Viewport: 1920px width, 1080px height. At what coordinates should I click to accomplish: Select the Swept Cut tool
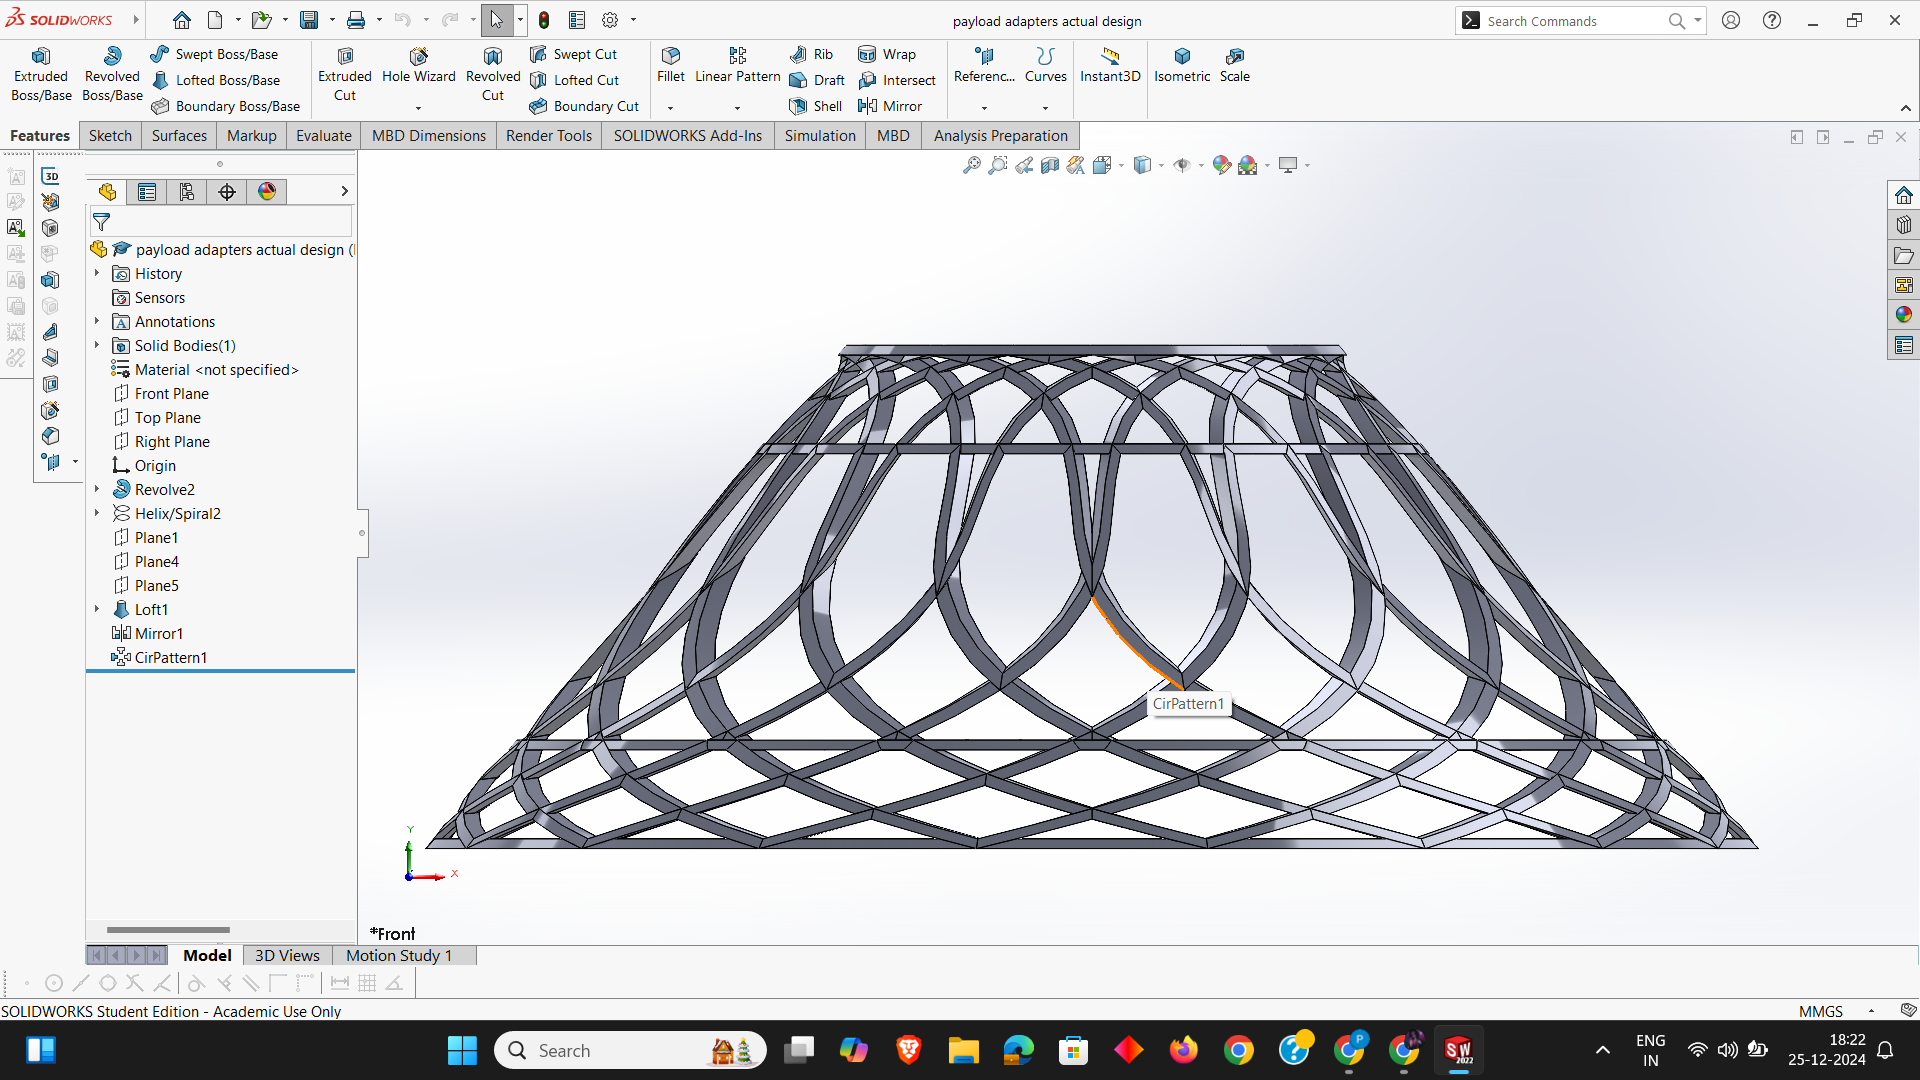585,53
